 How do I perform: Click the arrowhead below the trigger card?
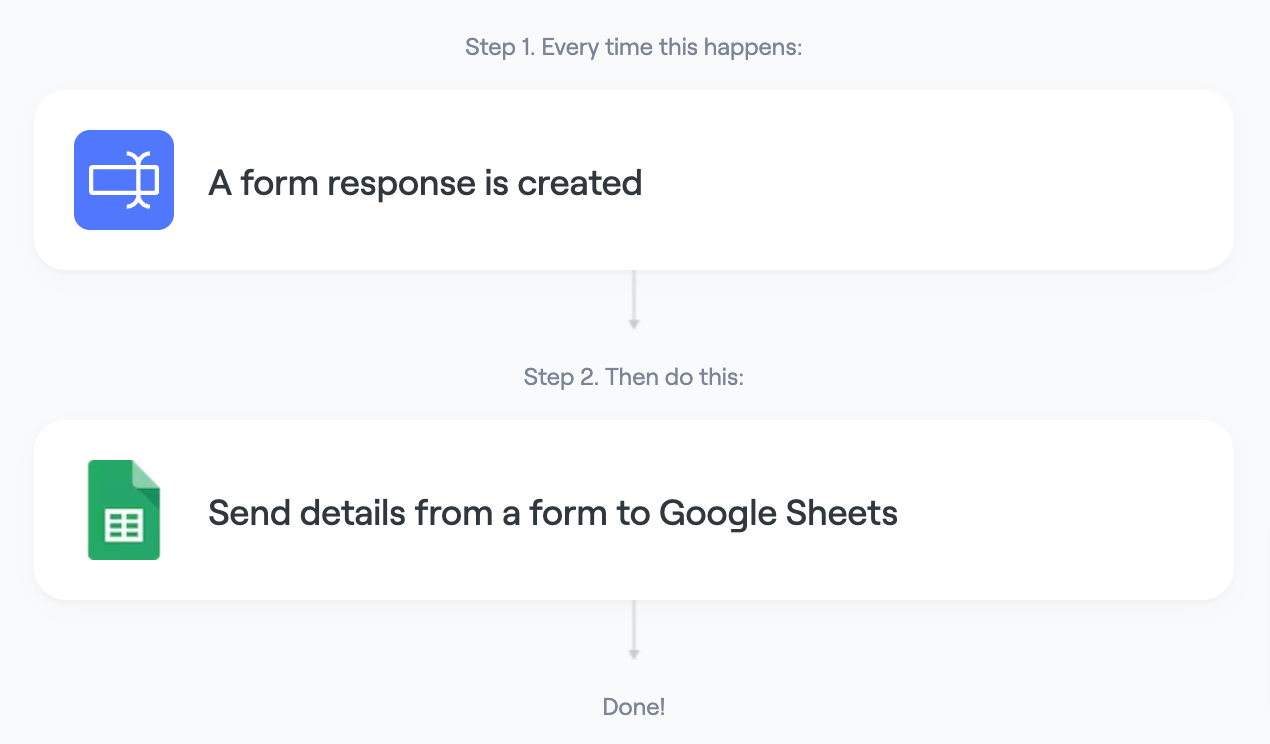pyautogui.click(x=634, y=324)
